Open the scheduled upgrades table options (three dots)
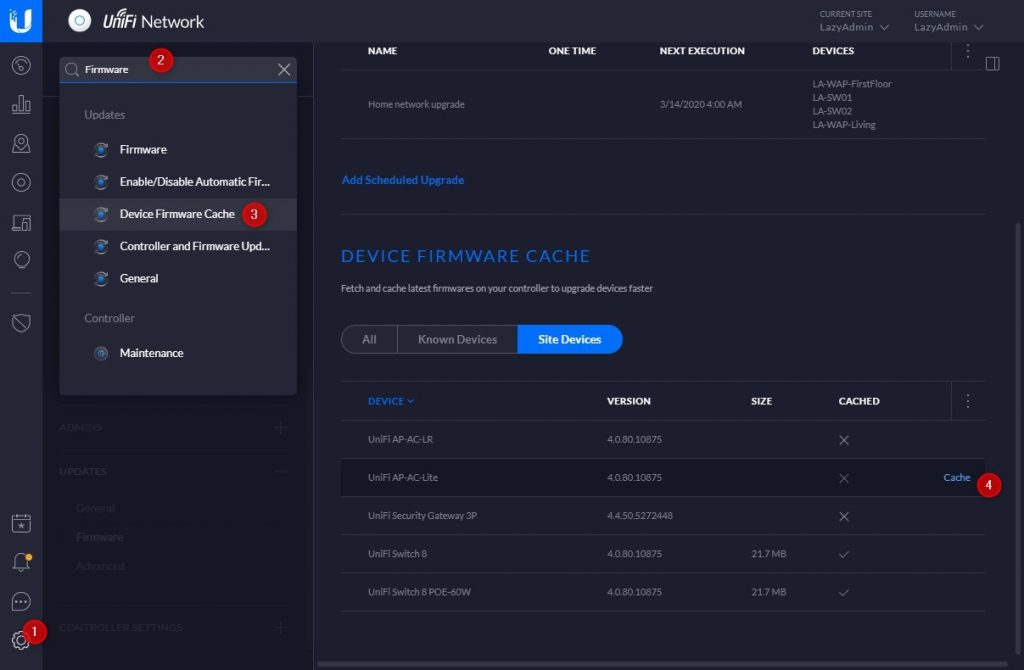This screenshot has height=670, width=1024. point(968,51)
